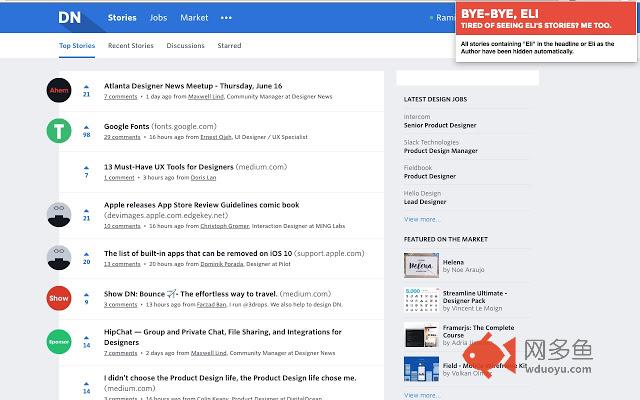The image size is (640, 400).
Task: Open Farzad Ban author profile
Action: (x=211, y=304)
